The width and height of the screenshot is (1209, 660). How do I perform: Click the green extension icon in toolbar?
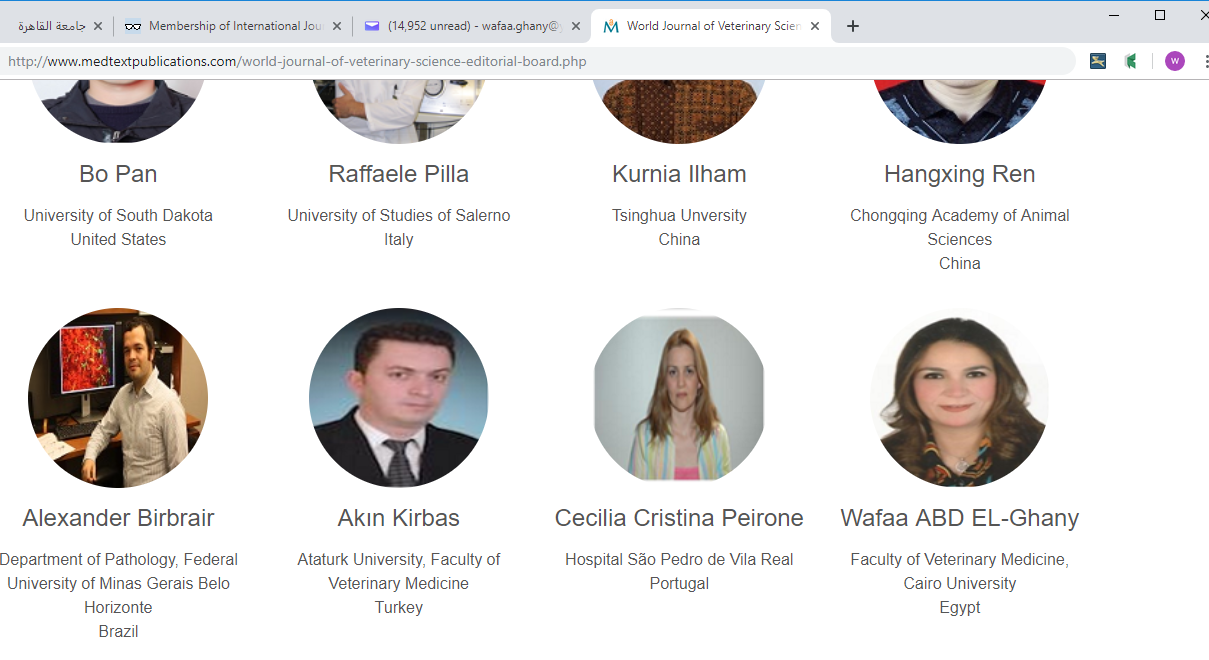click(x=1131, y=61)
